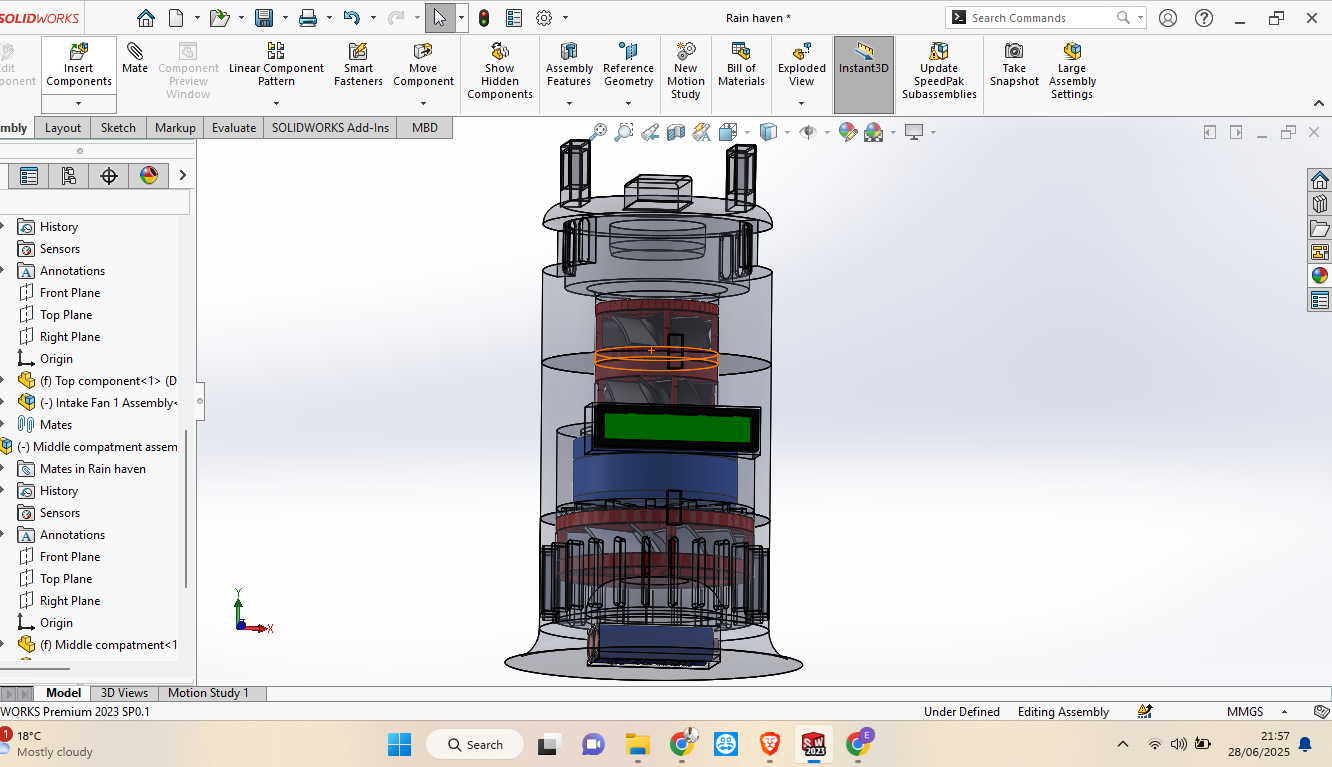This screenshot has height=767, width=1332.
Task: Switch to the Sketch tab
Action: 118,128
